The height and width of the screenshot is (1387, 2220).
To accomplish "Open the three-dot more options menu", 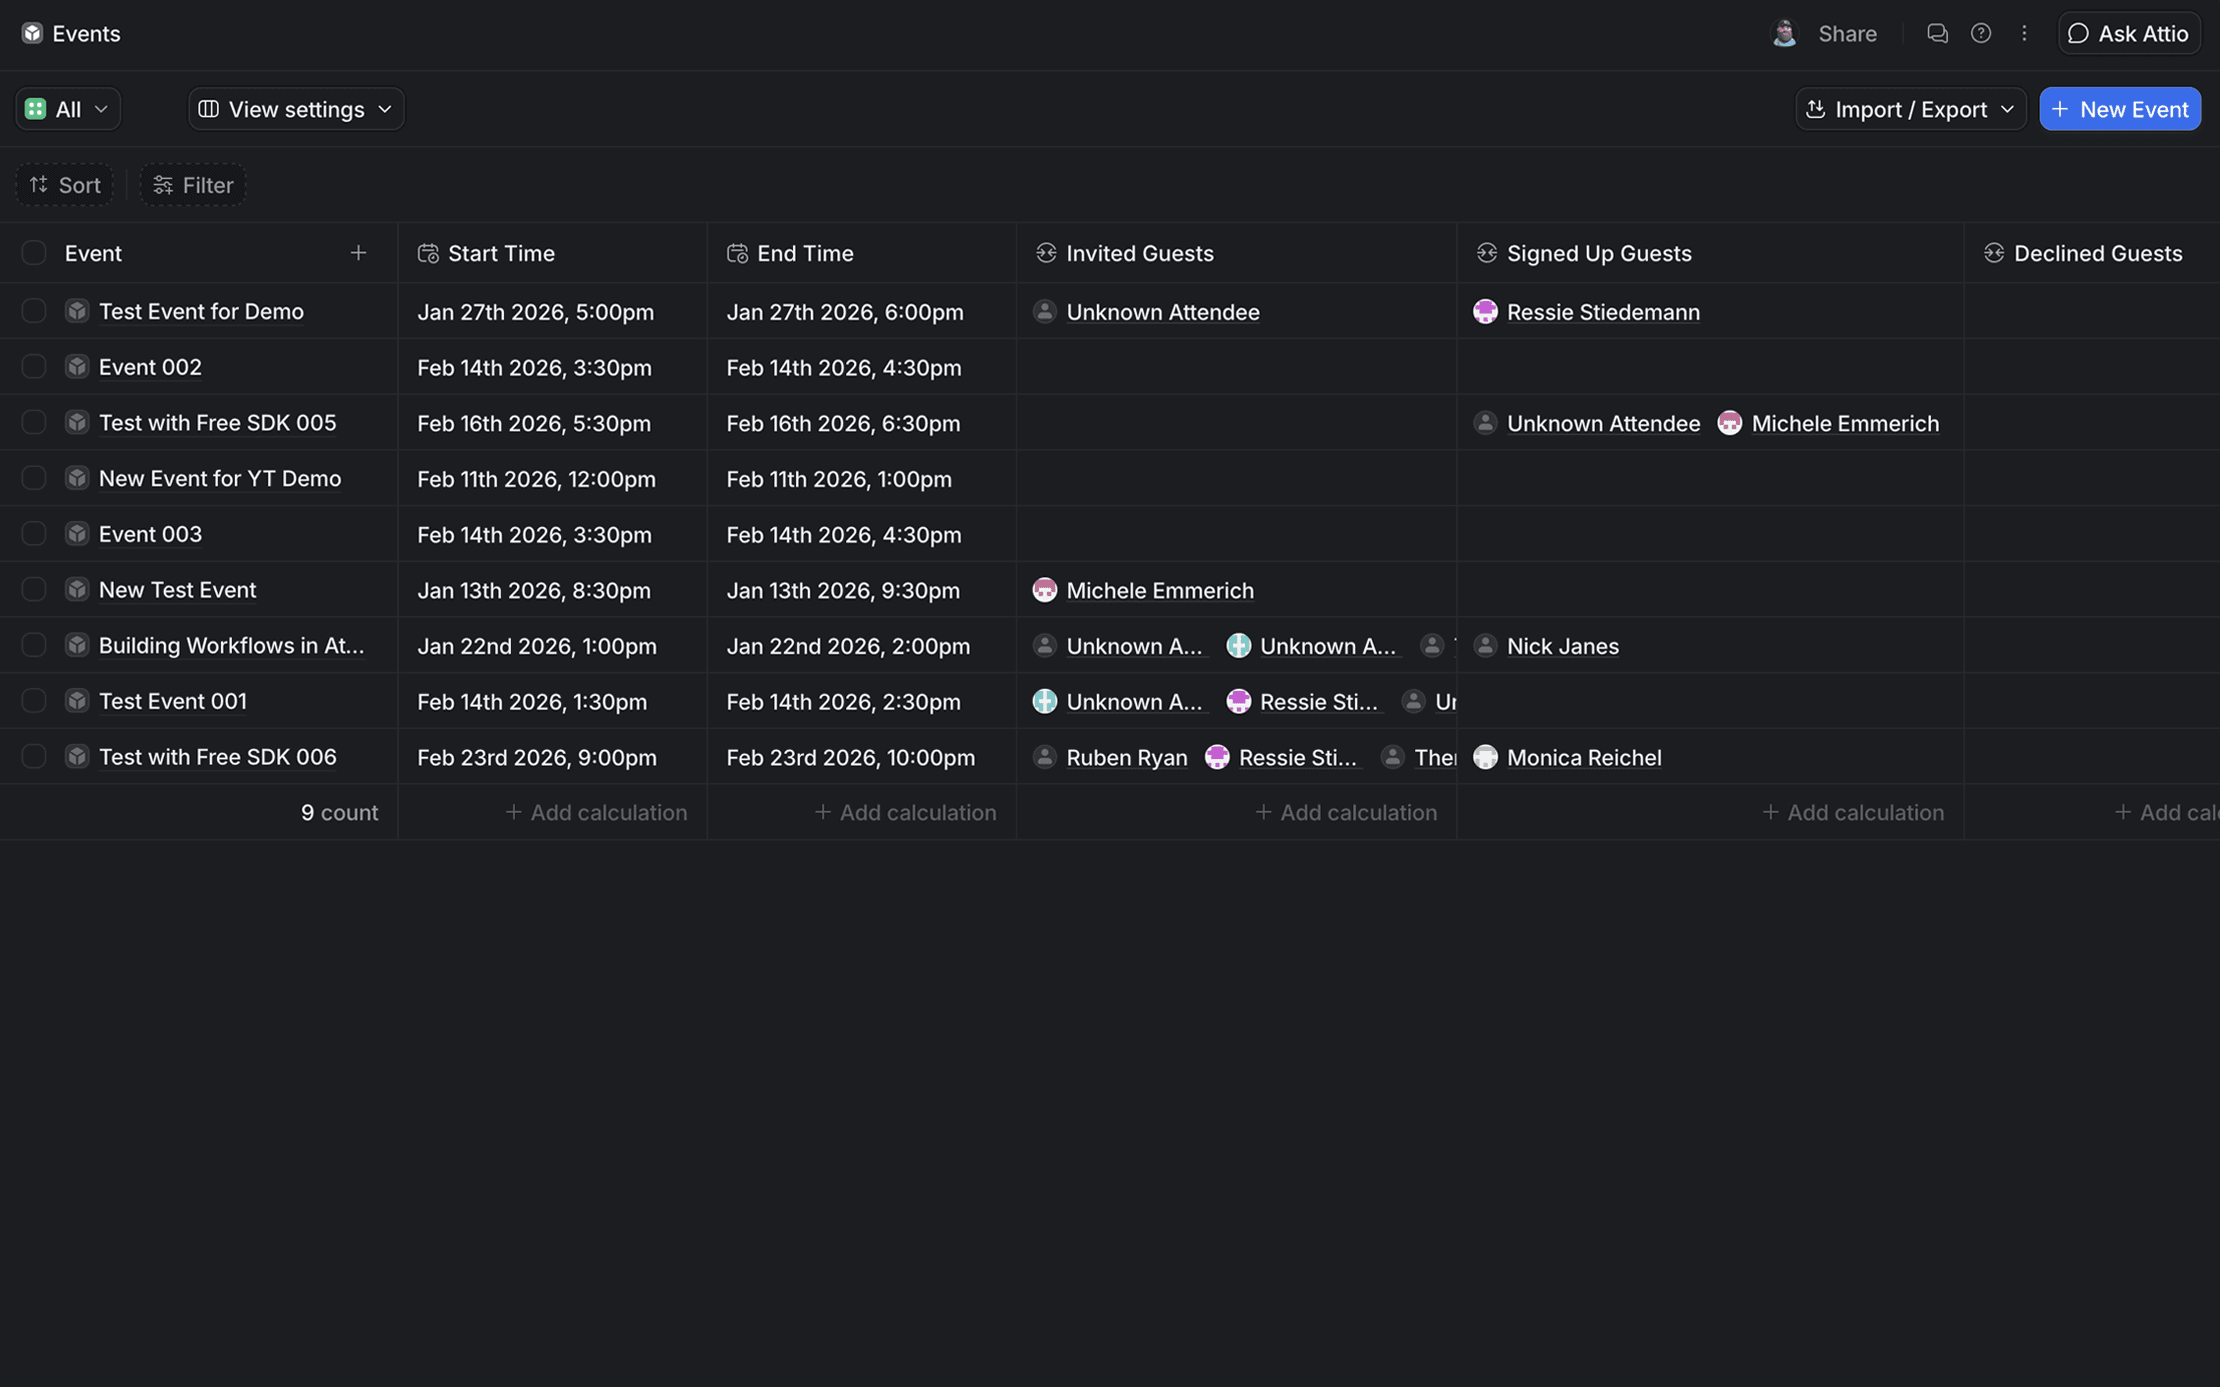I will point(2024,33).
